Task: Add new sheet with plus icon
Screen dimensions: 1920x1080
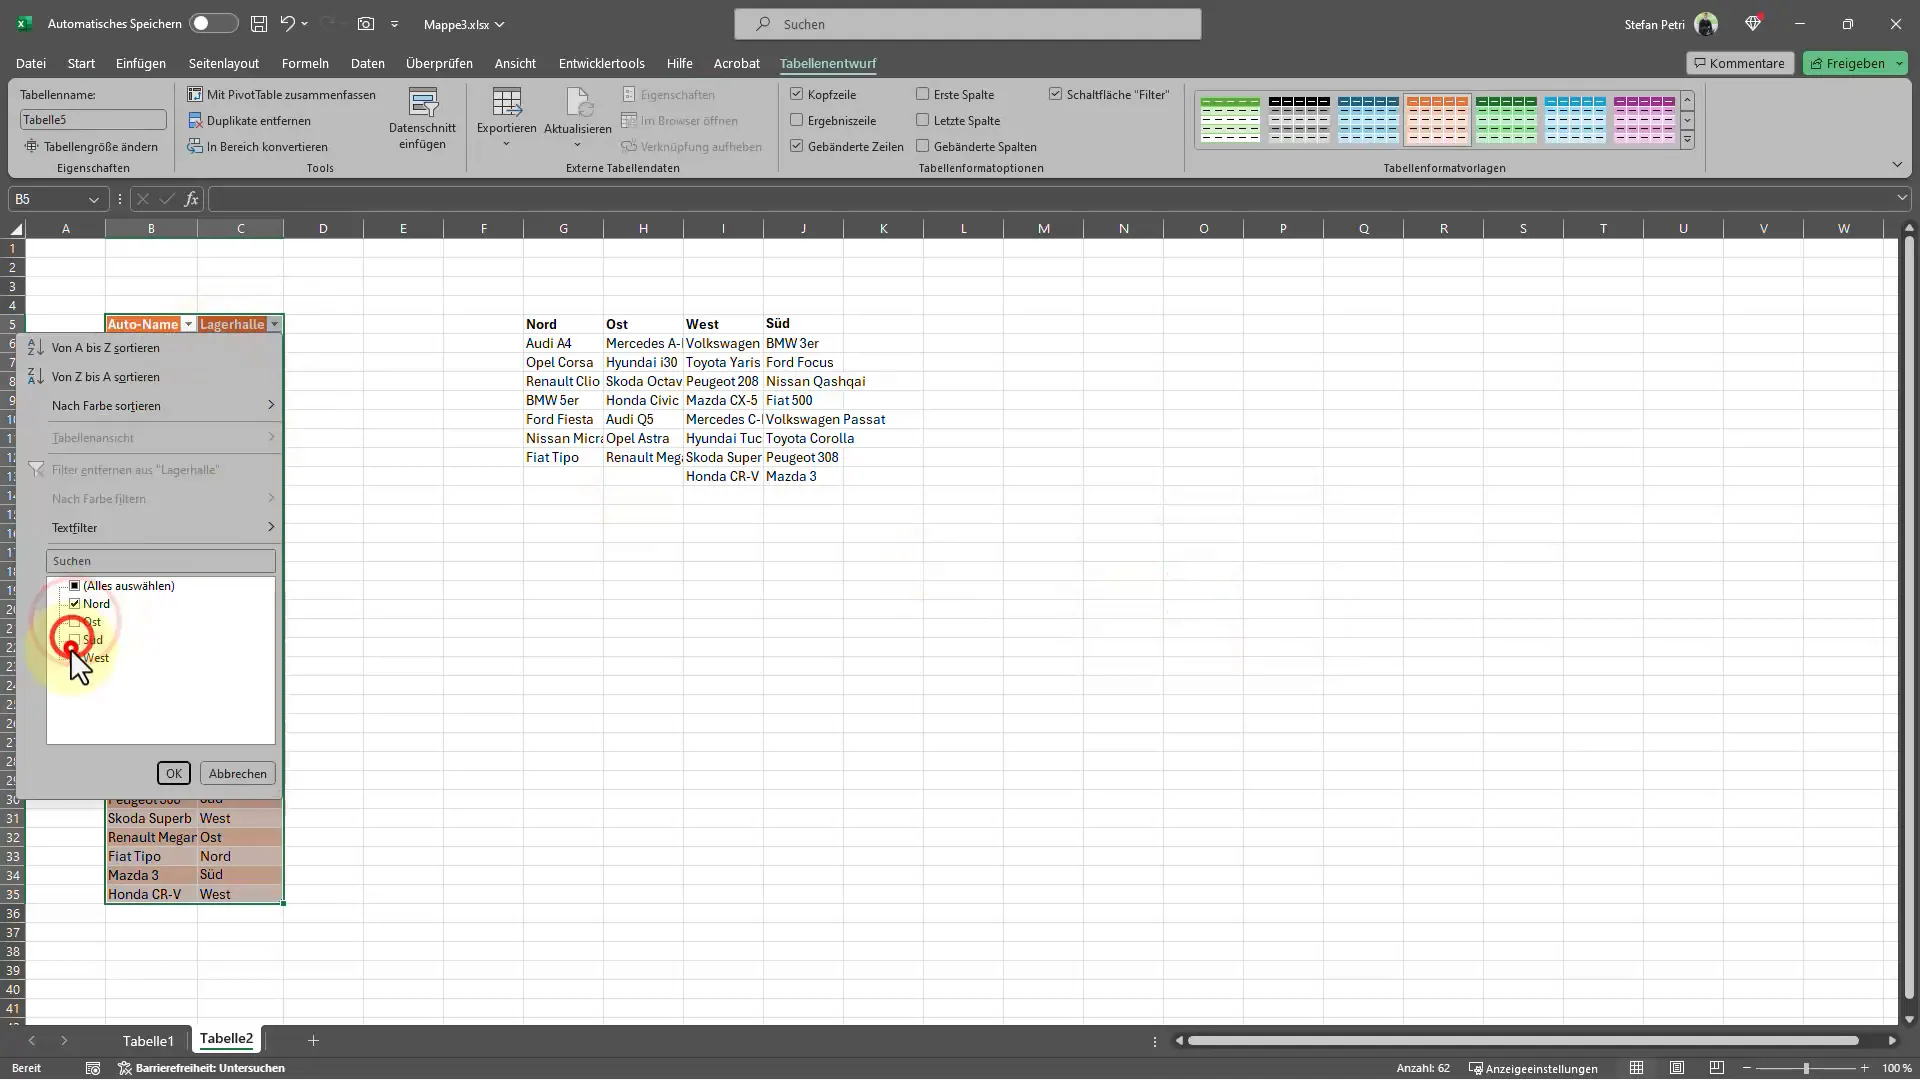Action: tap(313, 1041)
